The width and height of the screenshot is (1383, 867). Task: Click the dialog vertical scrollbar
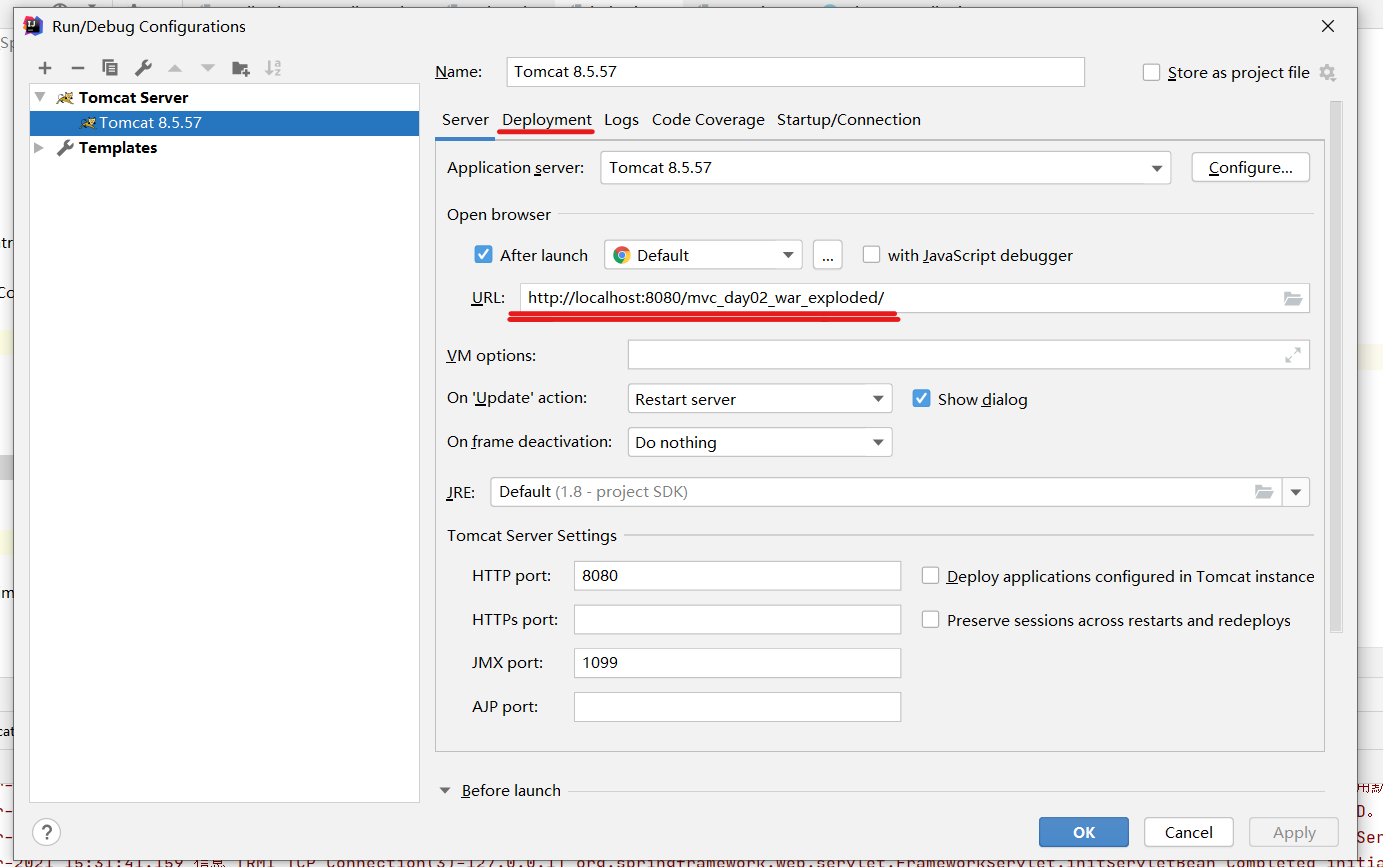point(1336,366)
